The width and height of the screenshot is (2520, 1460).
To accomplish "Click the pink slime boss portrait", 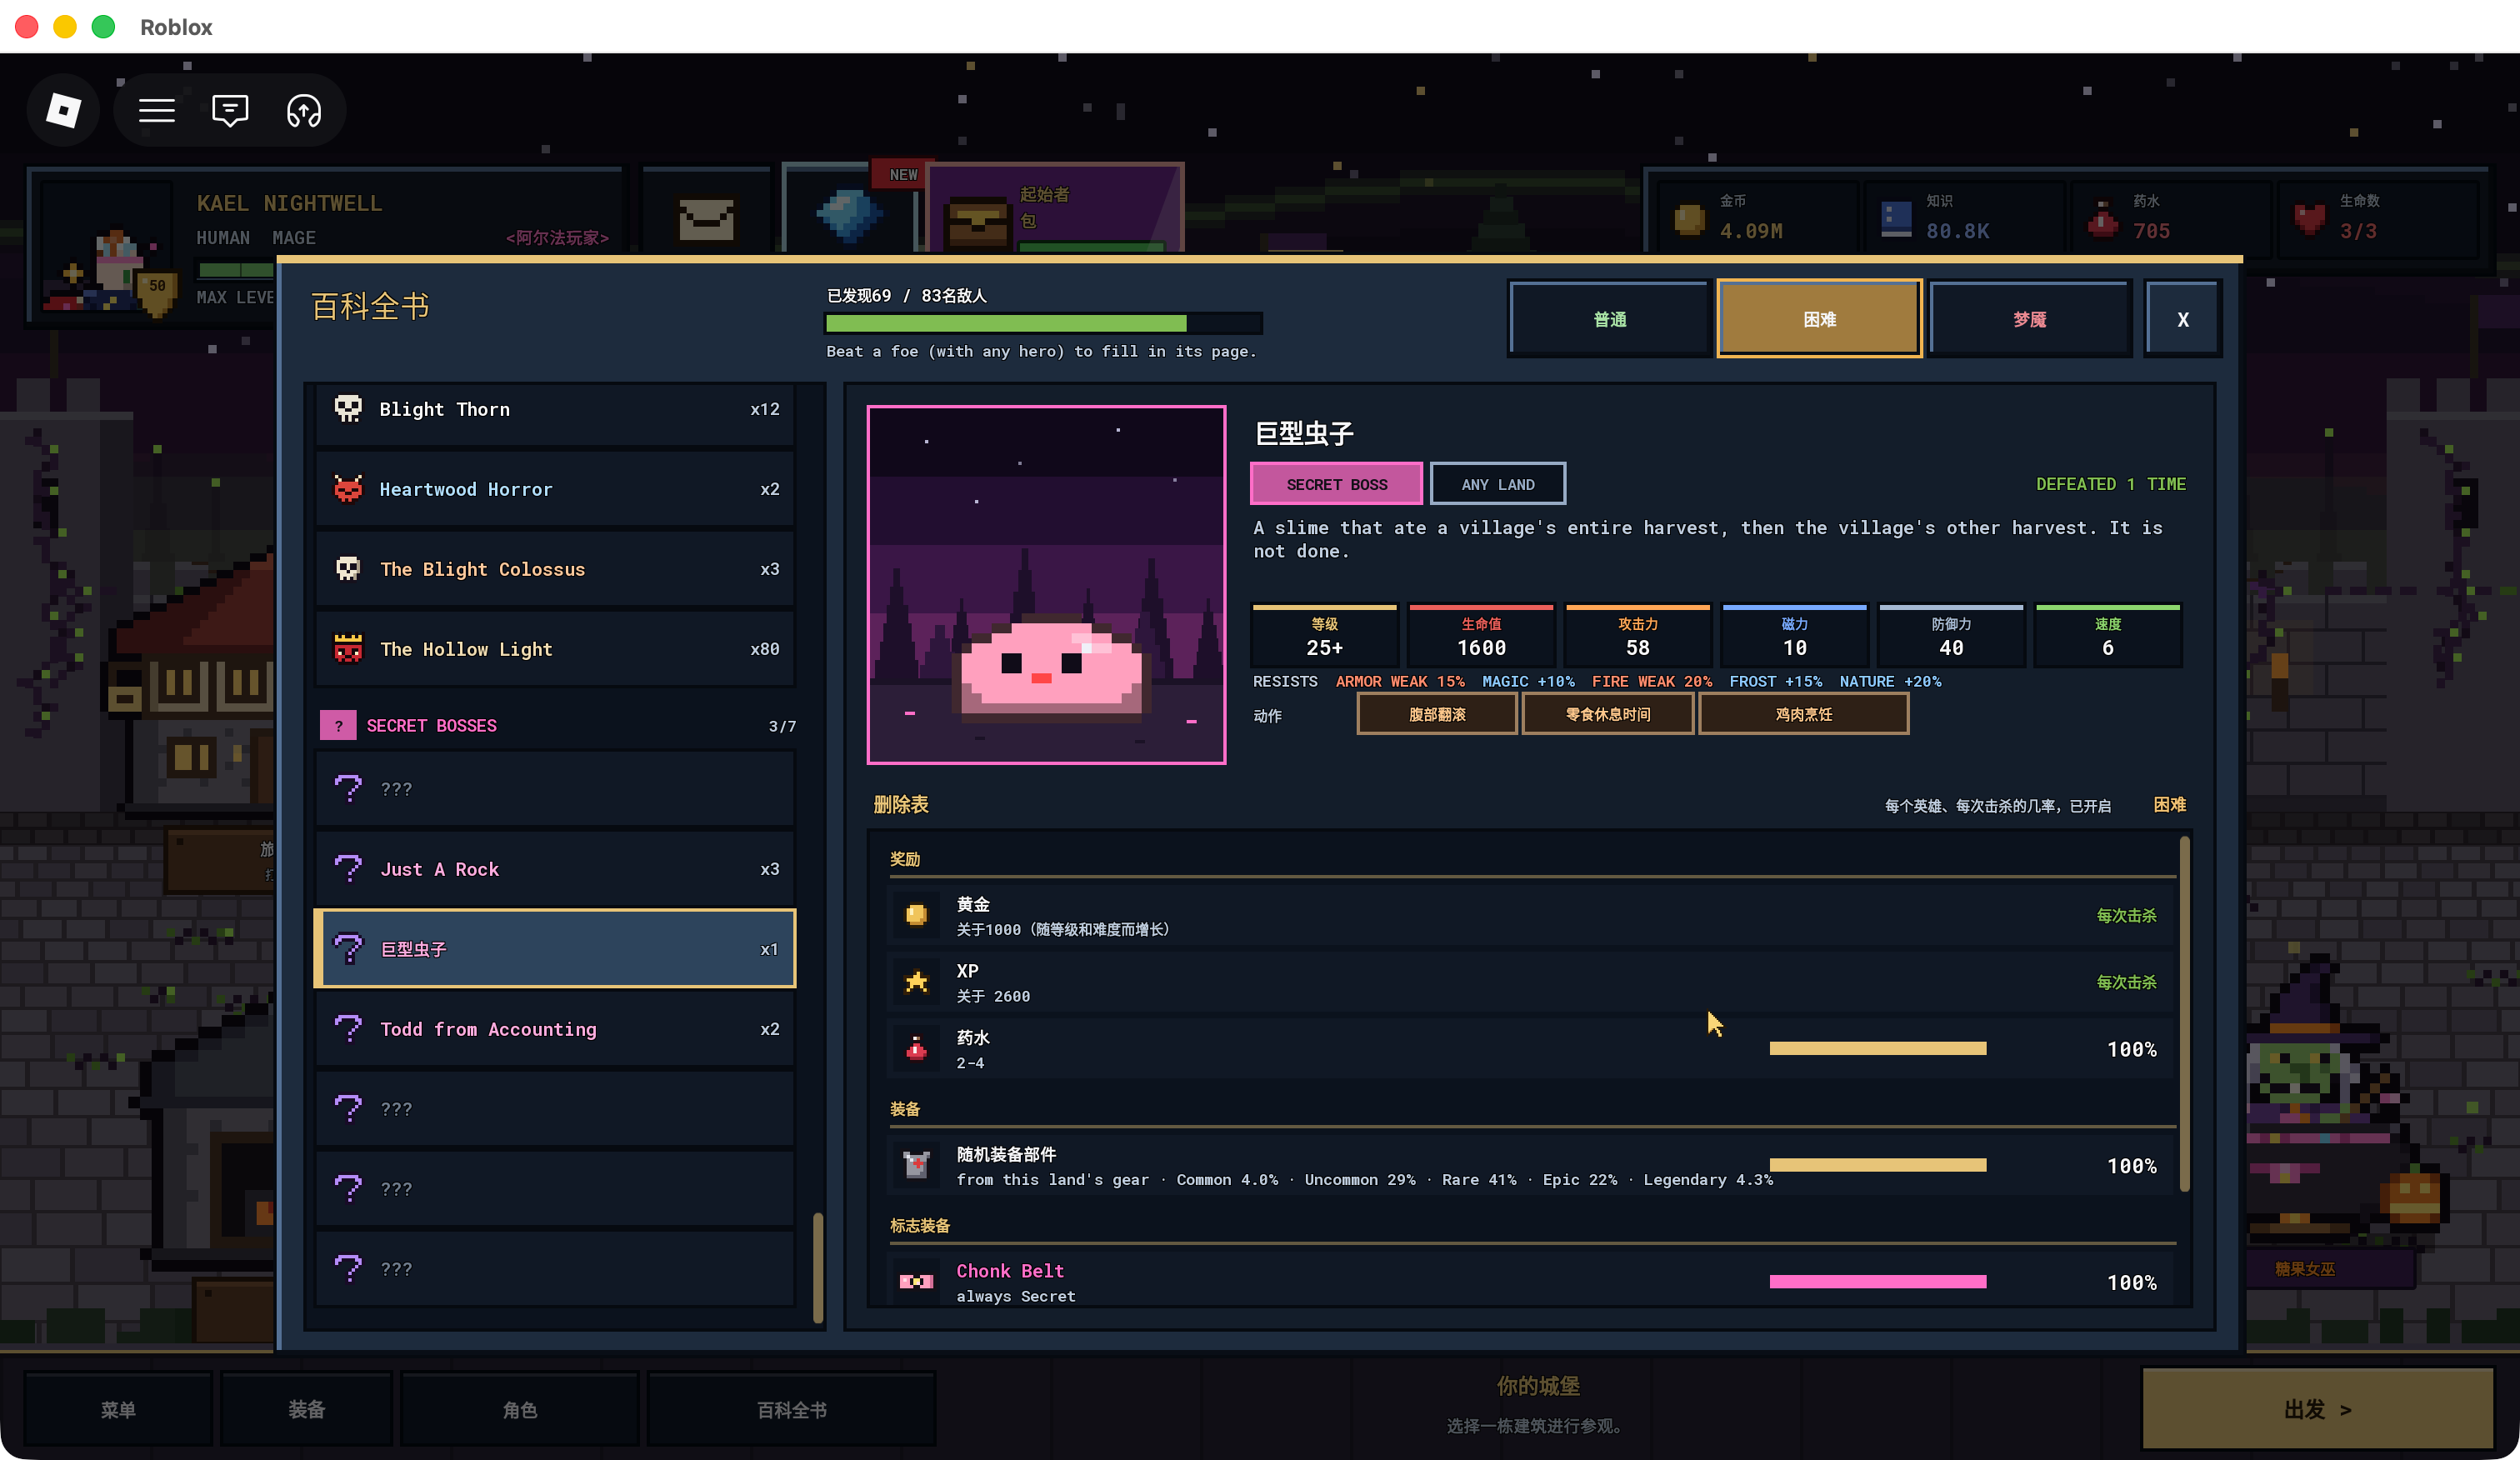I will point(1046,585).
